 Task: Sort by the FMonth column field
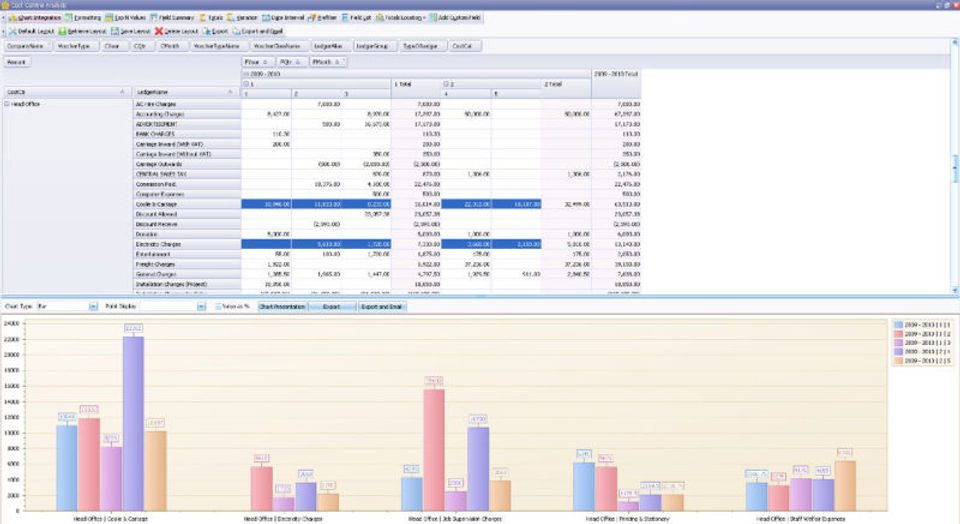coord(328,62)
